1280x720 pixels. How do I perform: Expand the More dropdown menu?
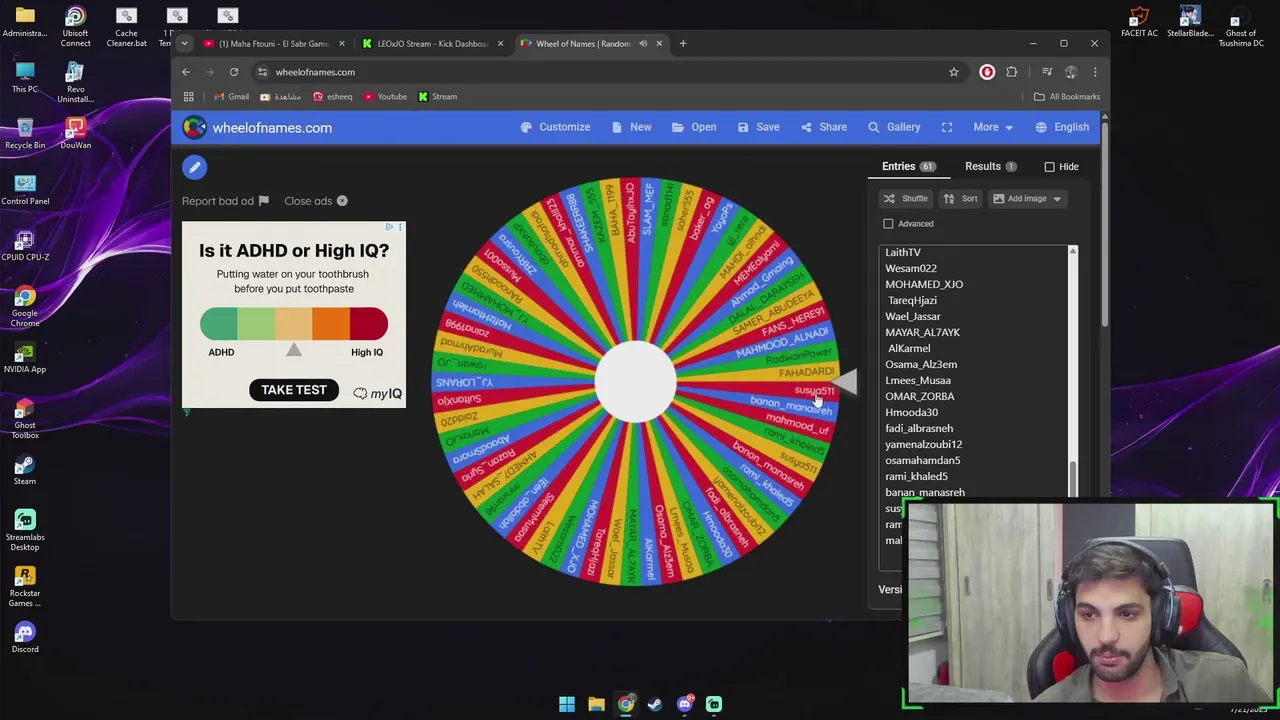pos(993,127)
